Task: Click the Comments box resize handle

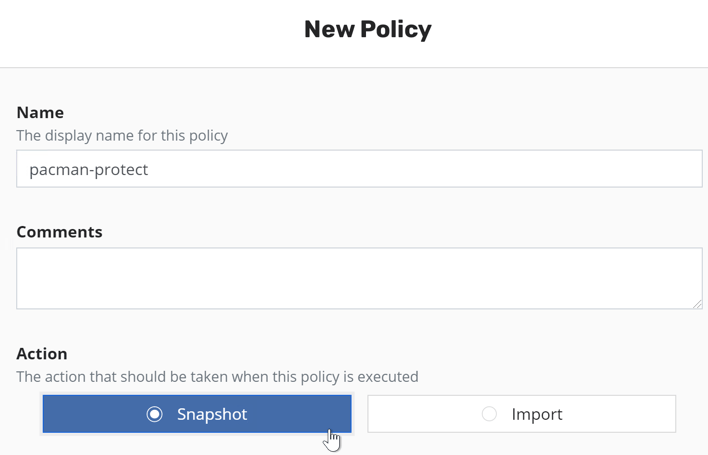Action: click(697, 303)
